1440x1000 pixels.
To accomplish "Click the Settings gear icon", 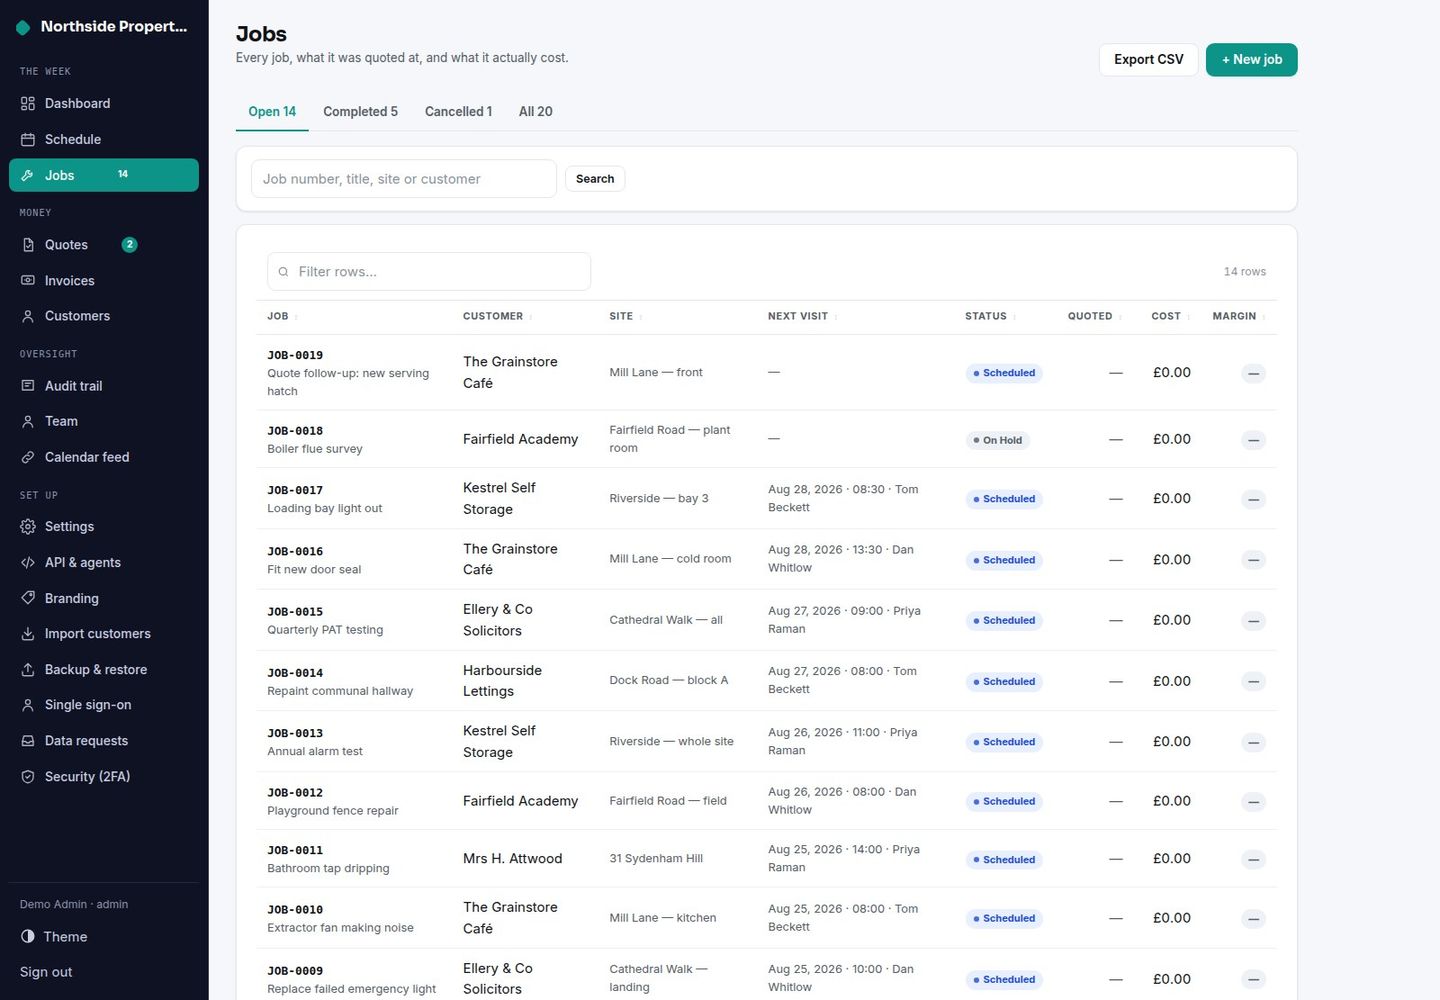I will point(28,527).
